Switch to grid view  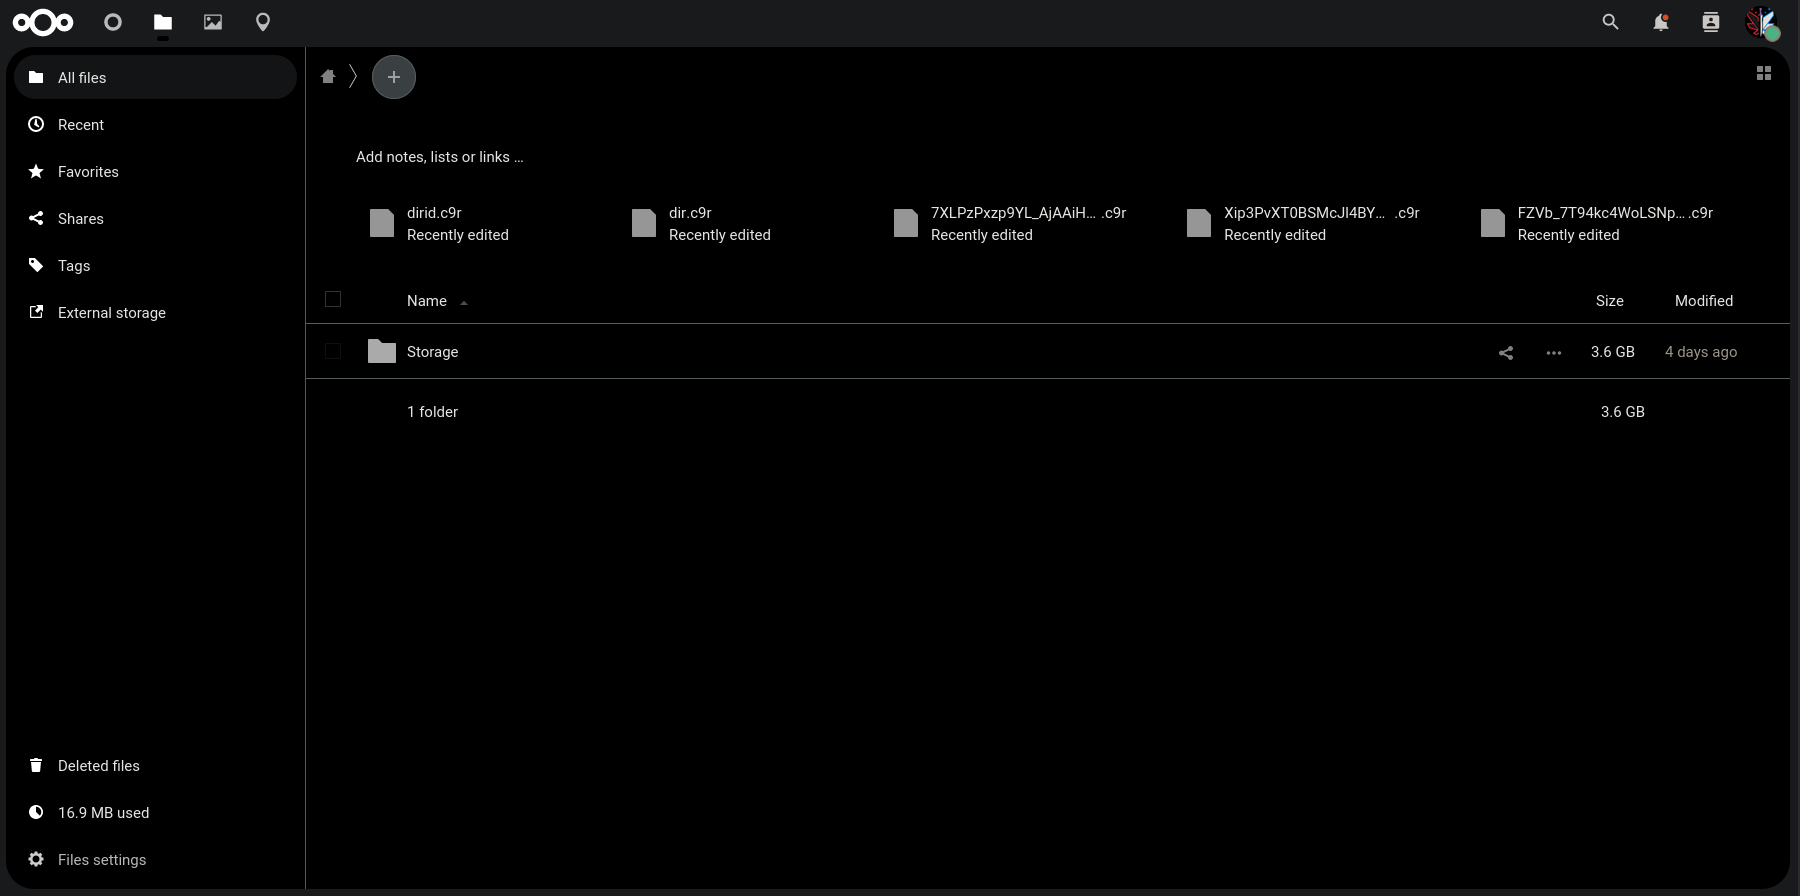click(x=1764, y=73)
